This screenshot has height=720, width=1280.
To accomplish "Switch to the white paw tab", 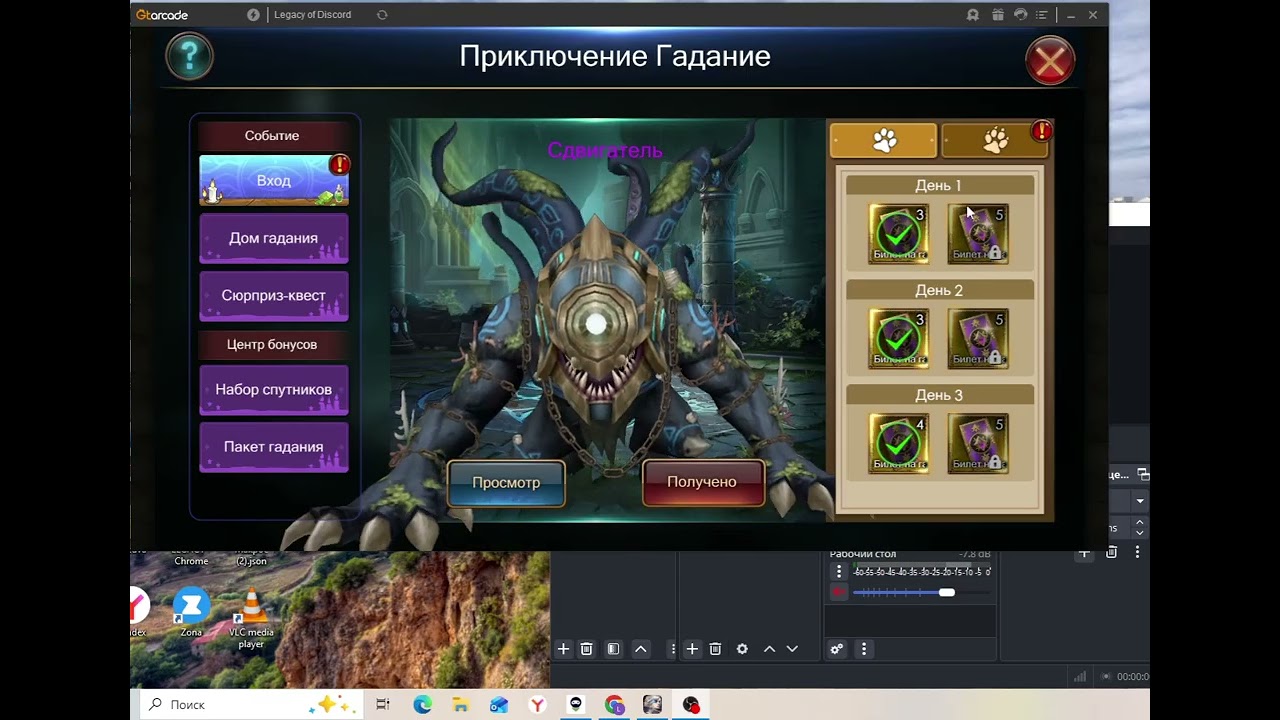I will 884,141.
